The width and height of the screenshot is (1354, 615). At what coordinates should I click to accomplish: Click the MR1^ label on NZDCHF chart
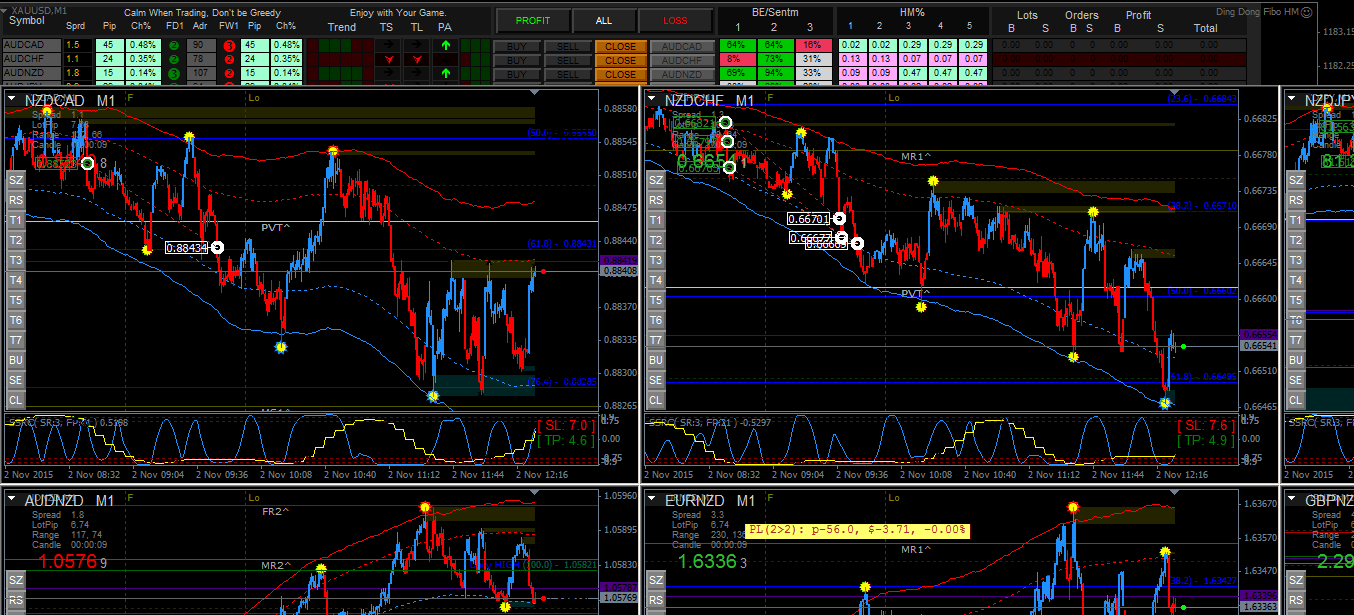click(x=916, y=157)
